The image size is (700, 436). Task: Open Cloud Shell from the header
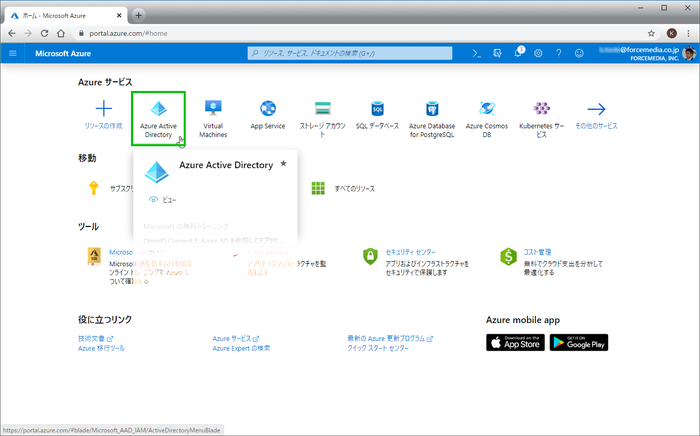pyautogui.click(x=476, y=54)
